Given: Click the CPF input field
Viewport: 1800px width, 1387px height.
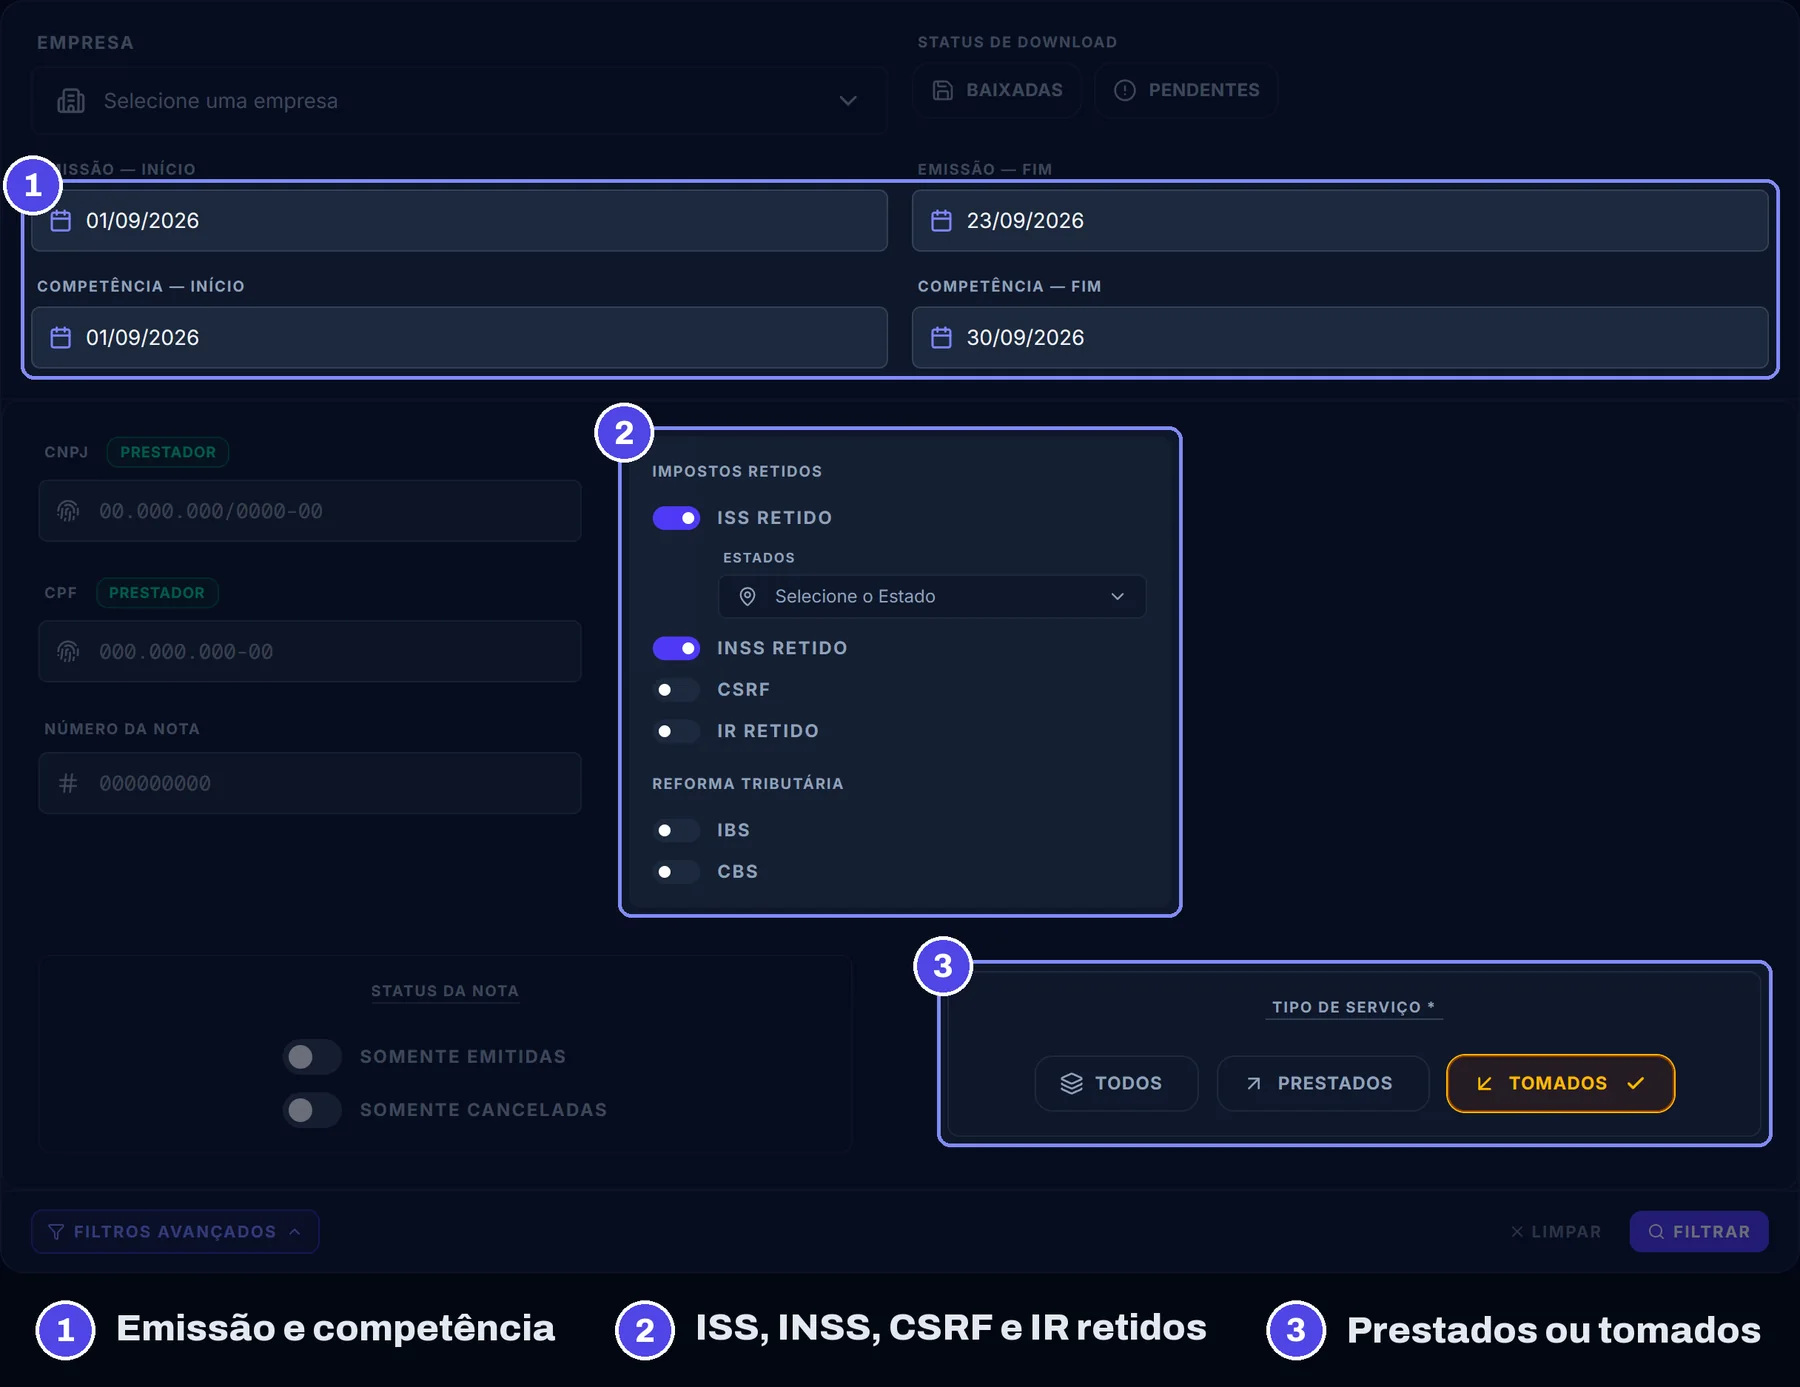Looking at the screenshot, I should 310,651.
